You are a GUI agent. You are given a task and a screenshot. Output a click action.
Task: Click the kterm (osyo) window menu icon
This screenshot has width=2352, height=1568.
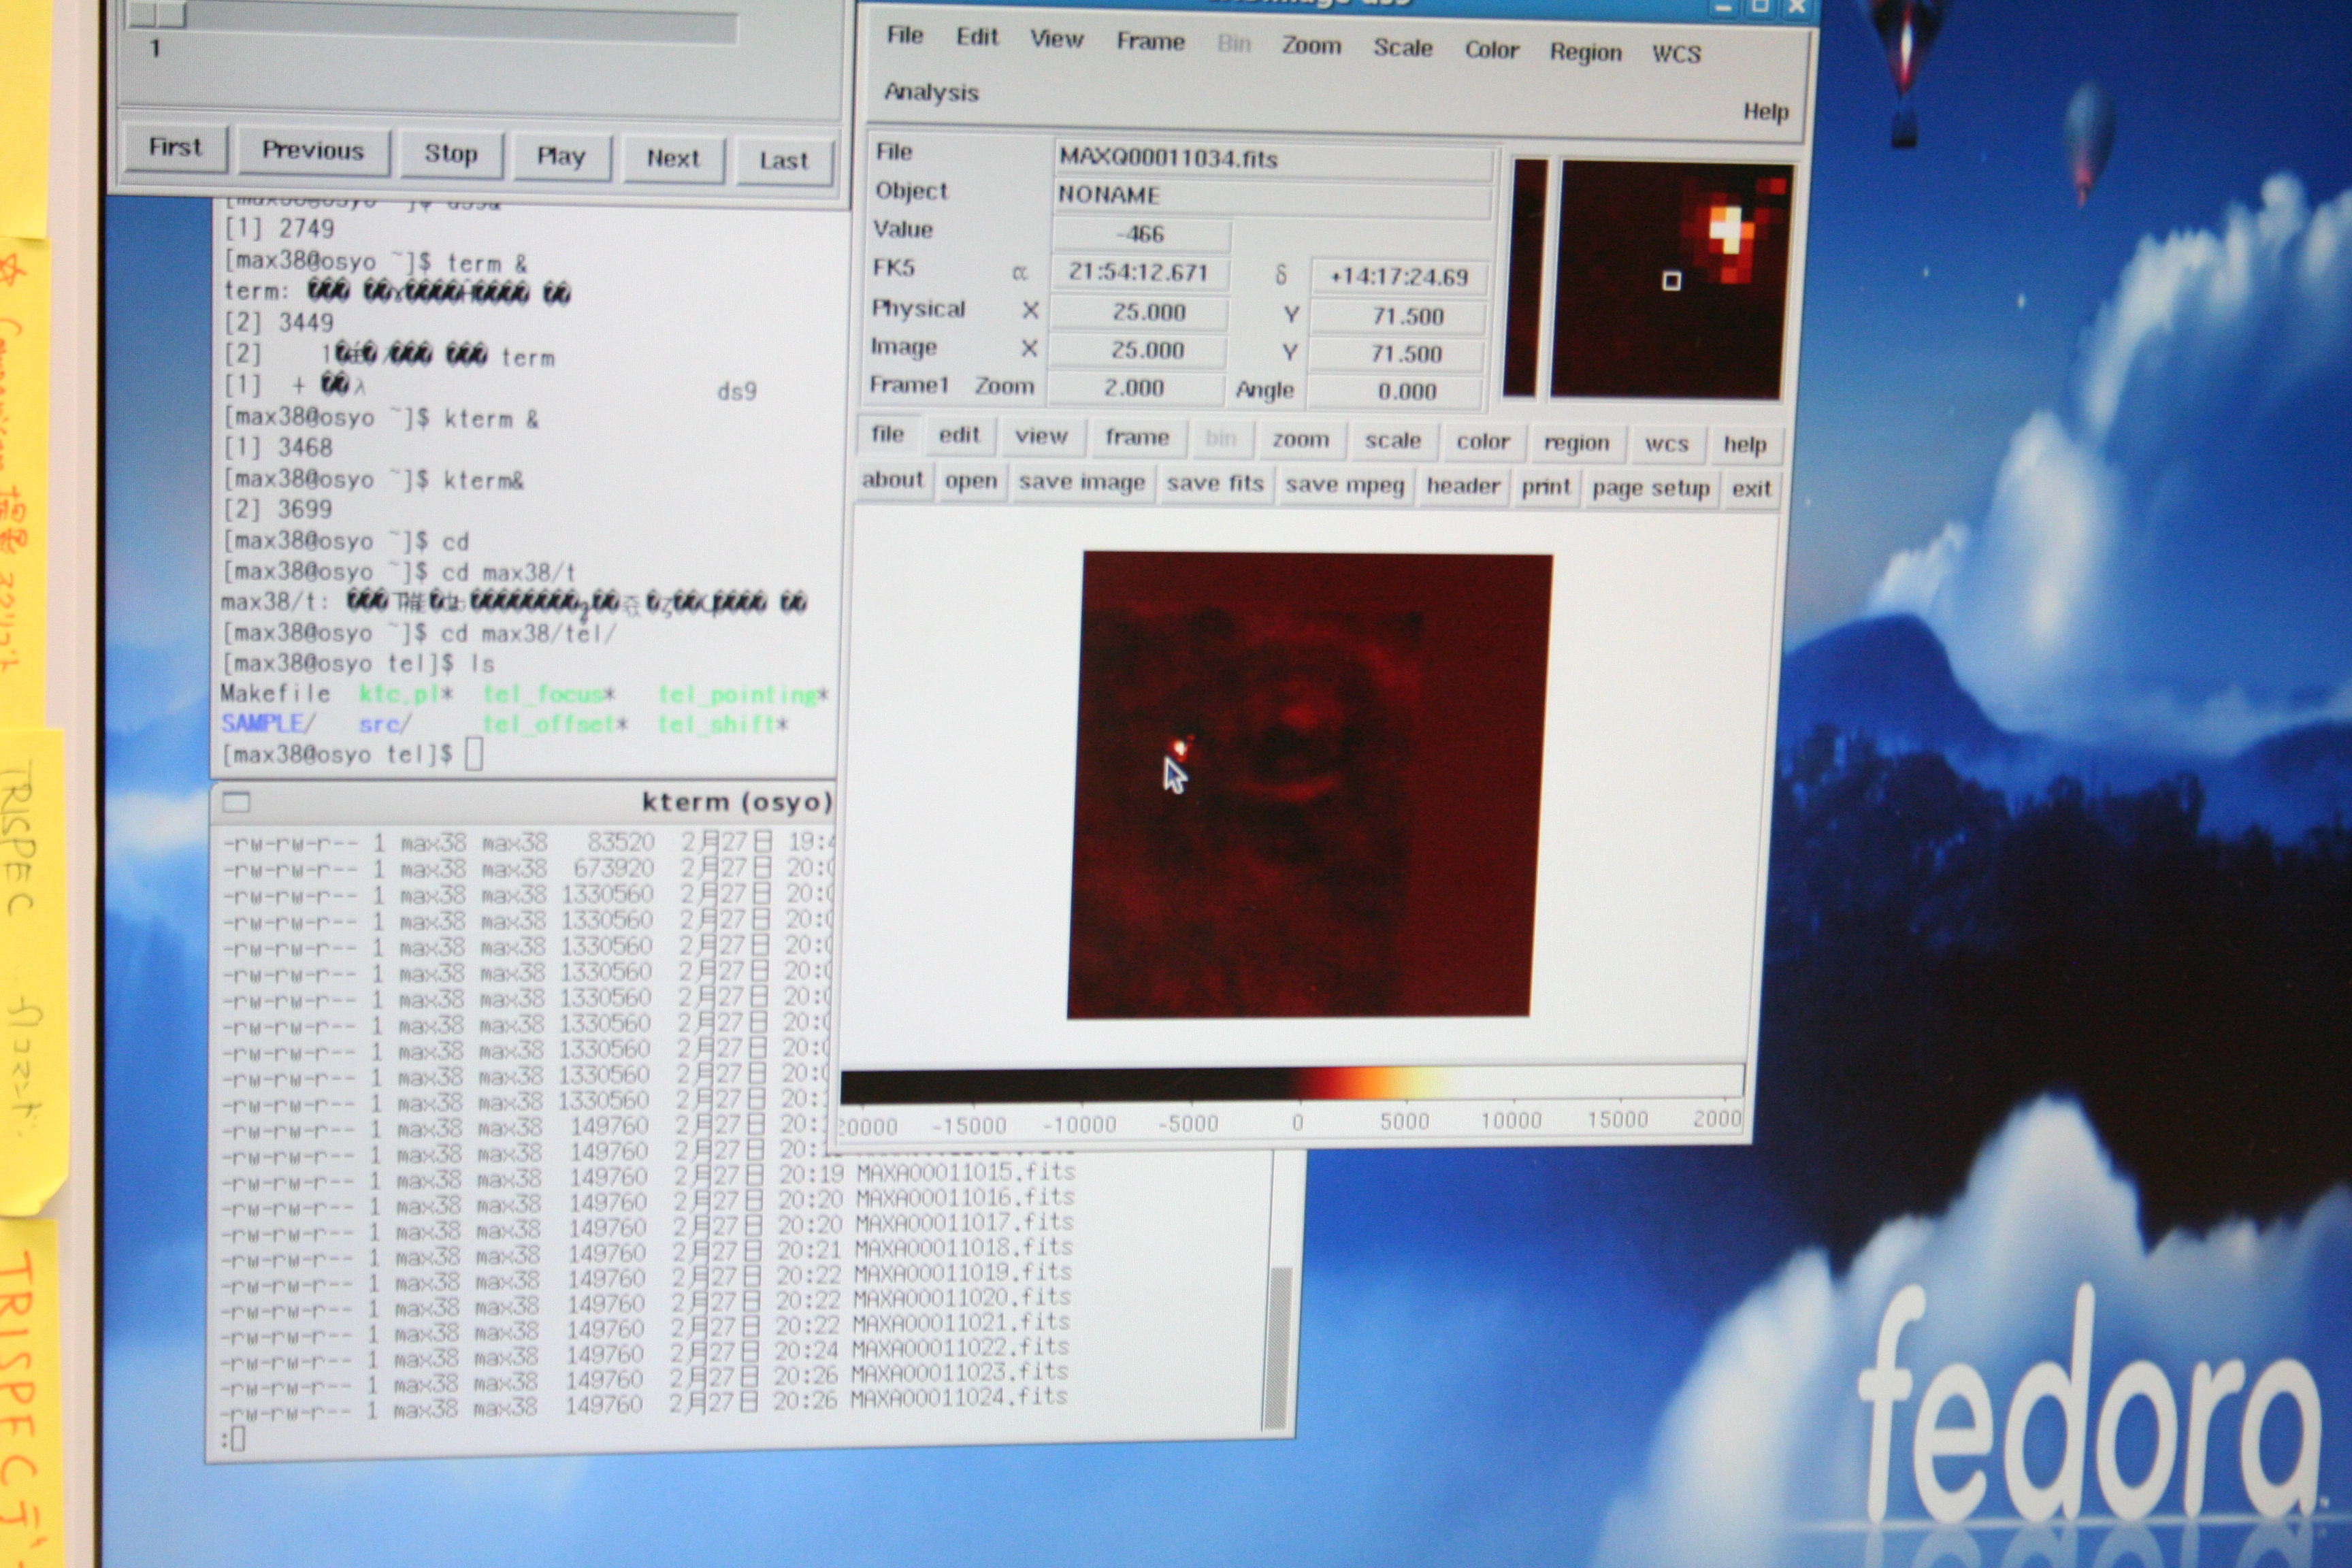click(236, 802)
